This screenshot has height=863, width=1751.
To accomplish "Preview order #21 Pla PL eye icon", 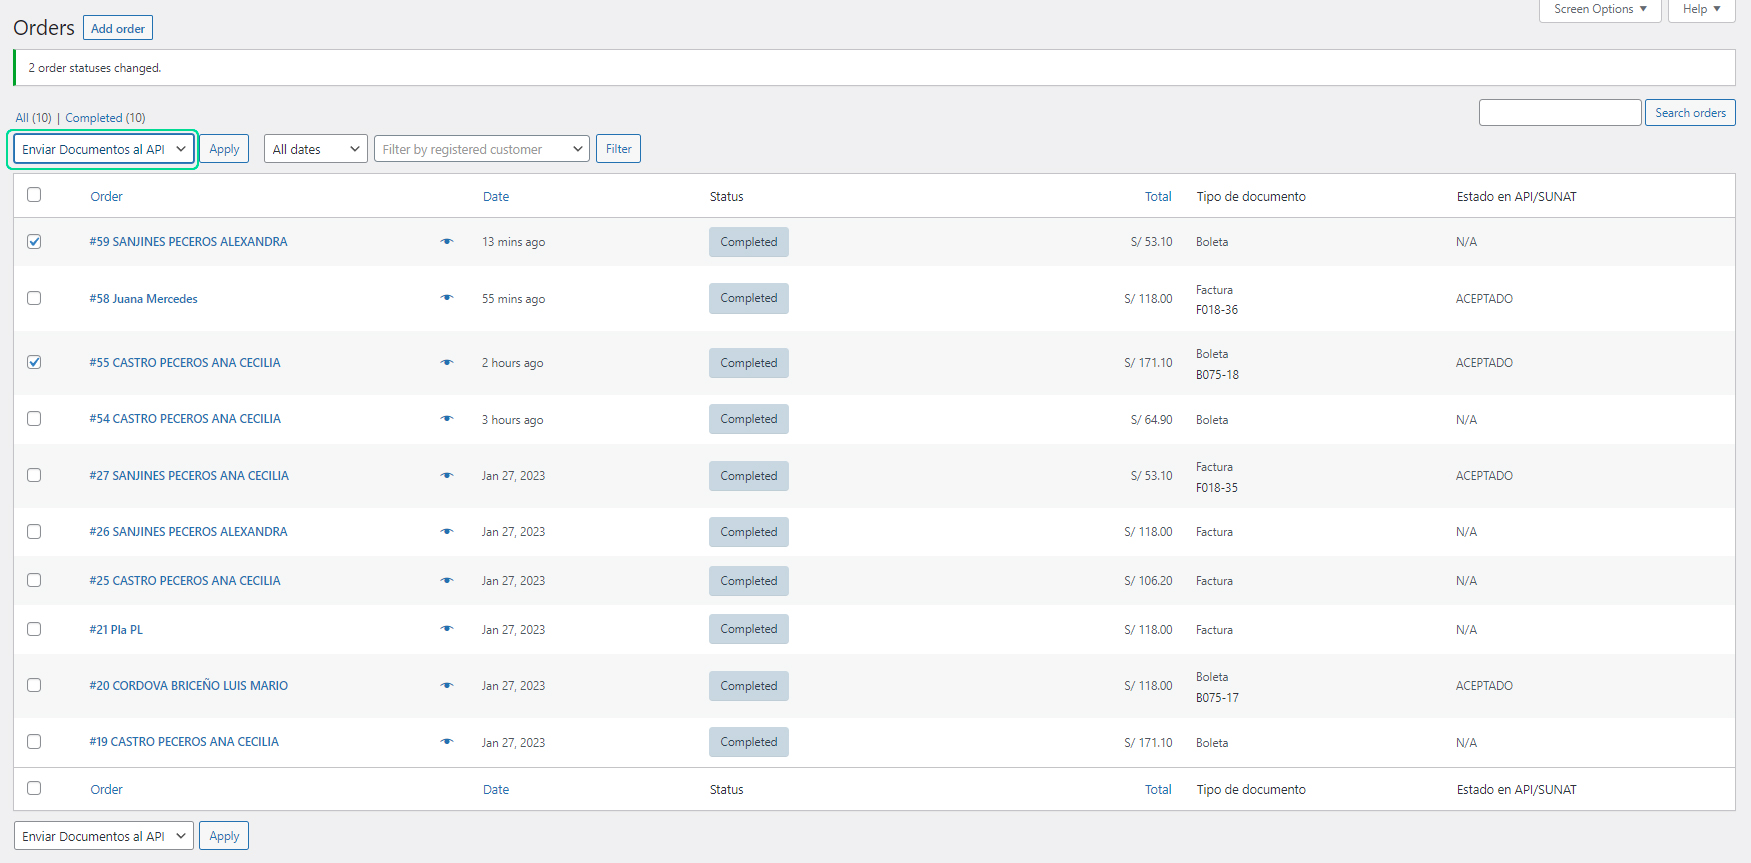I will tap(446, 629).
